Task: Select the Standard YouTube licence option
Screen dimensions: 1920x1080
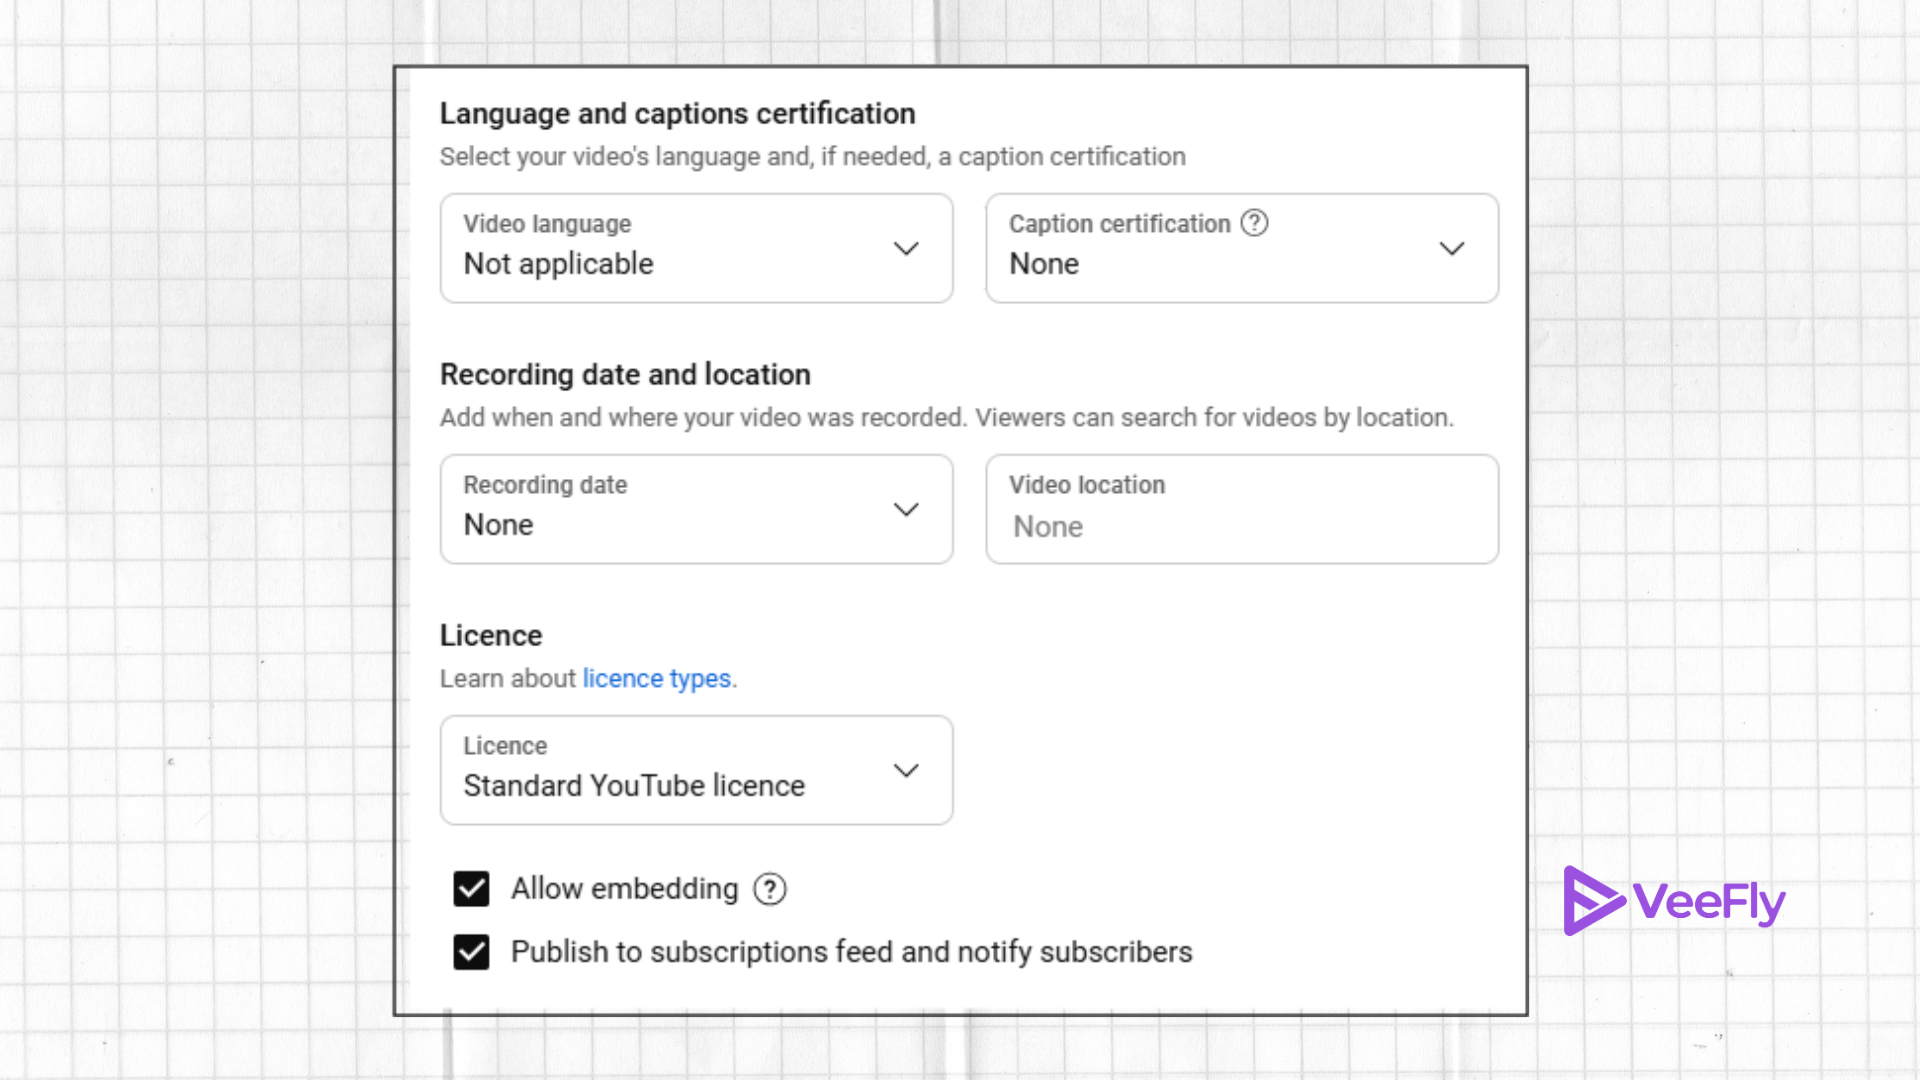Action: (634, 785)
